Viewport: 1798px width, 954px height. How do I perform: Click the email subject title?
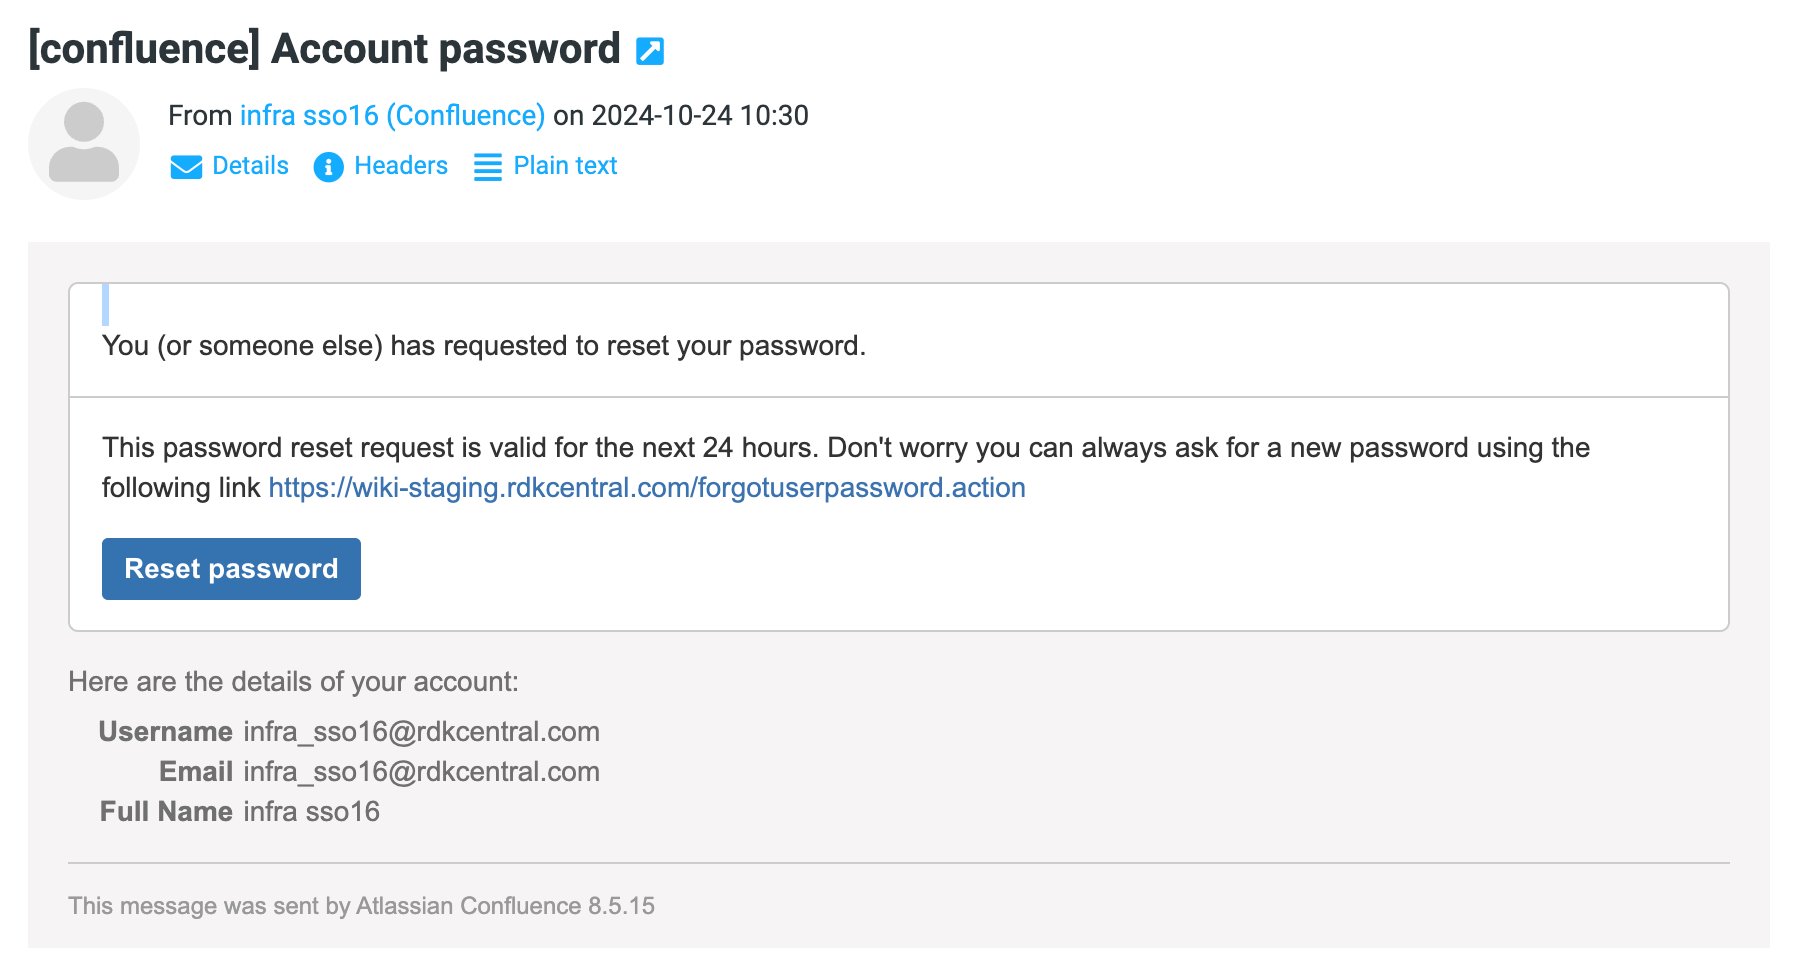pyautogui.click(x=325, y=49)
